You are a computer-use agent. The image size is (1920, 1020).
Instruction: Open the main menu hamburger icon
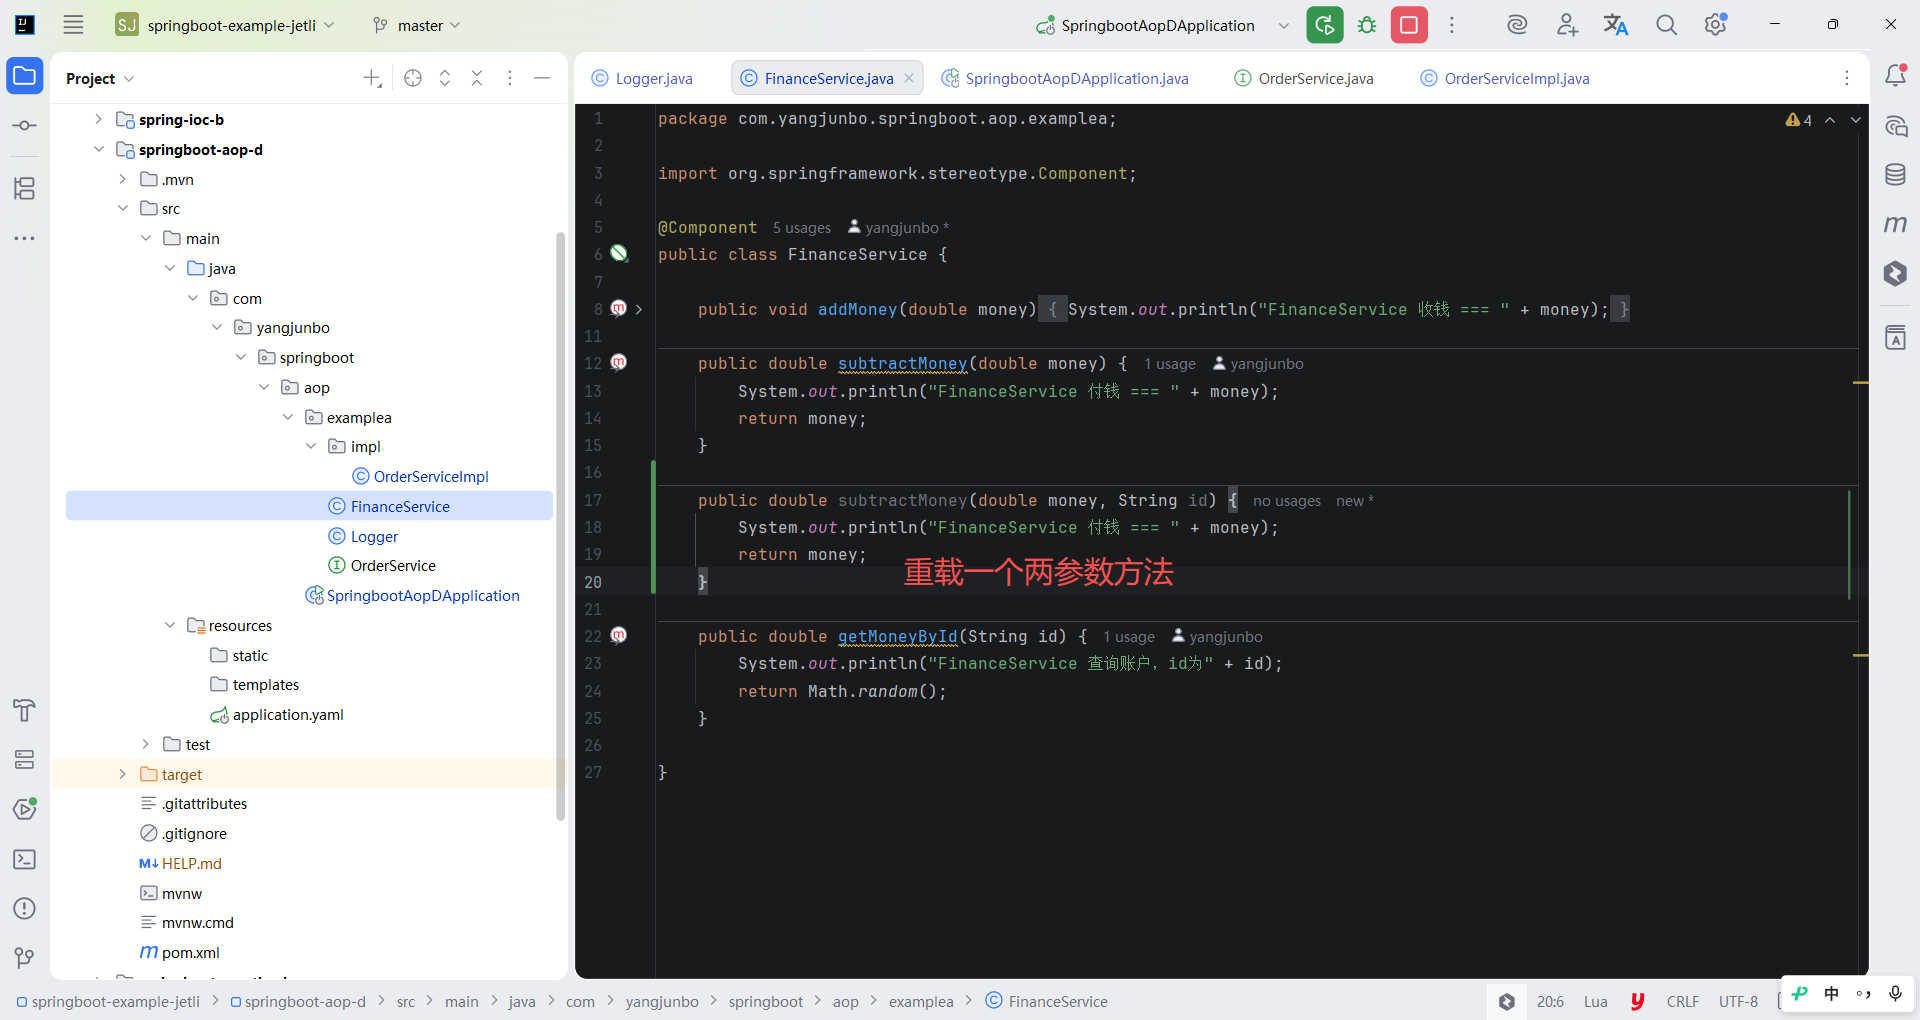pyautogui.click(x=73, y=25)
